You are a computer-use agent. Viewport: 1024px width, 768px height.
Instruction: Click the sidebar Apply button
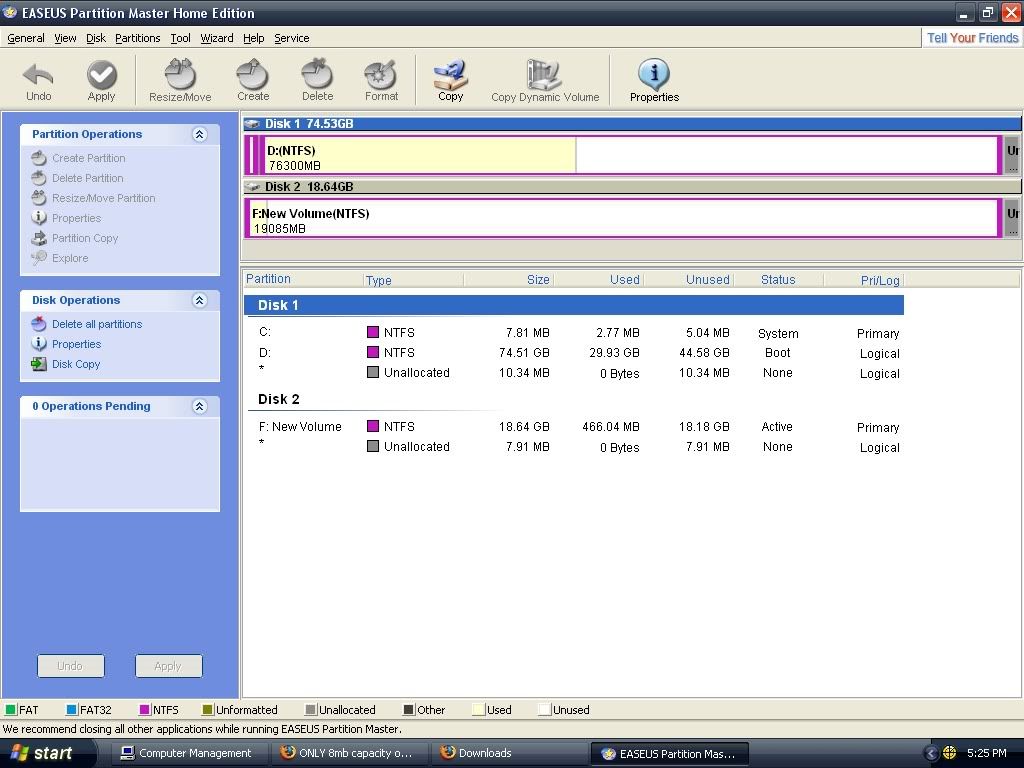point(168,666)
